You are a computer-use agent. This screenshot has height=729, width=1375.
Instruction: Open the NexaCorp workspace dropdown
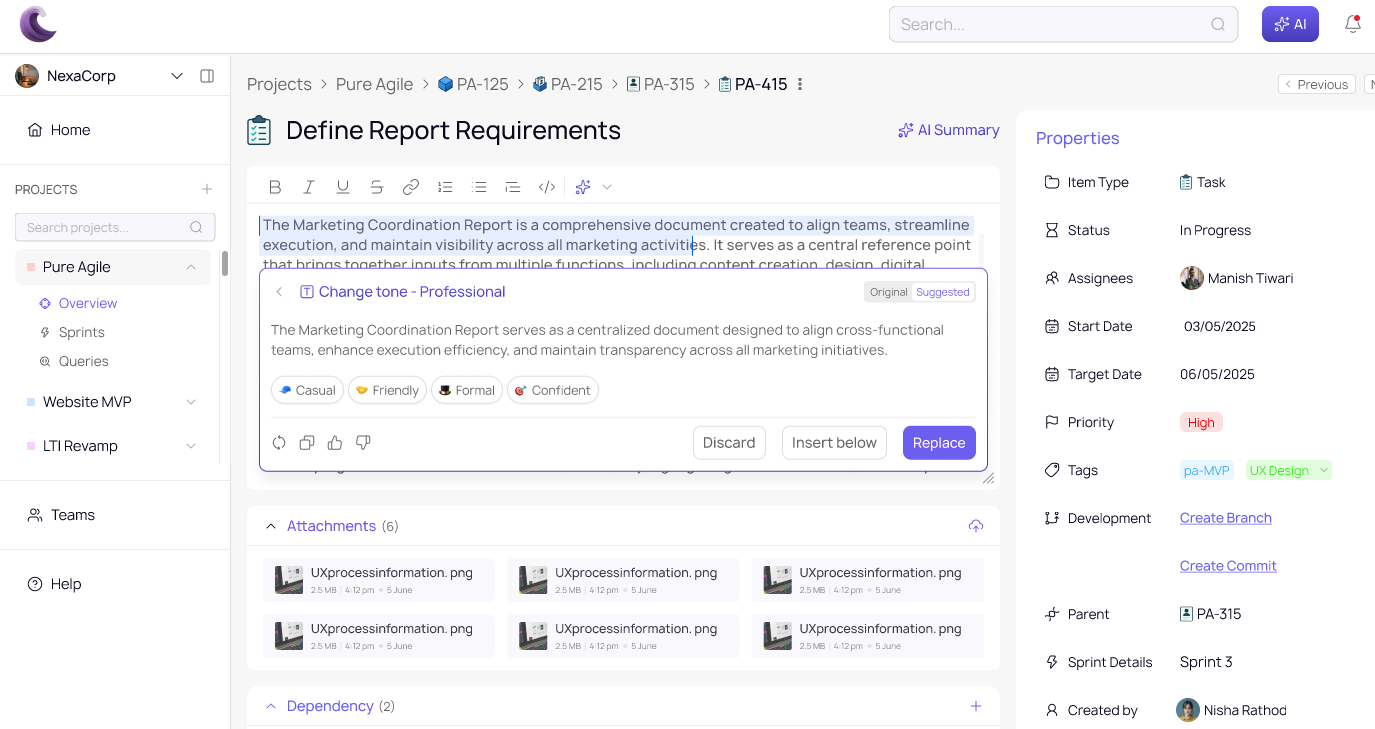pos(177,76)
